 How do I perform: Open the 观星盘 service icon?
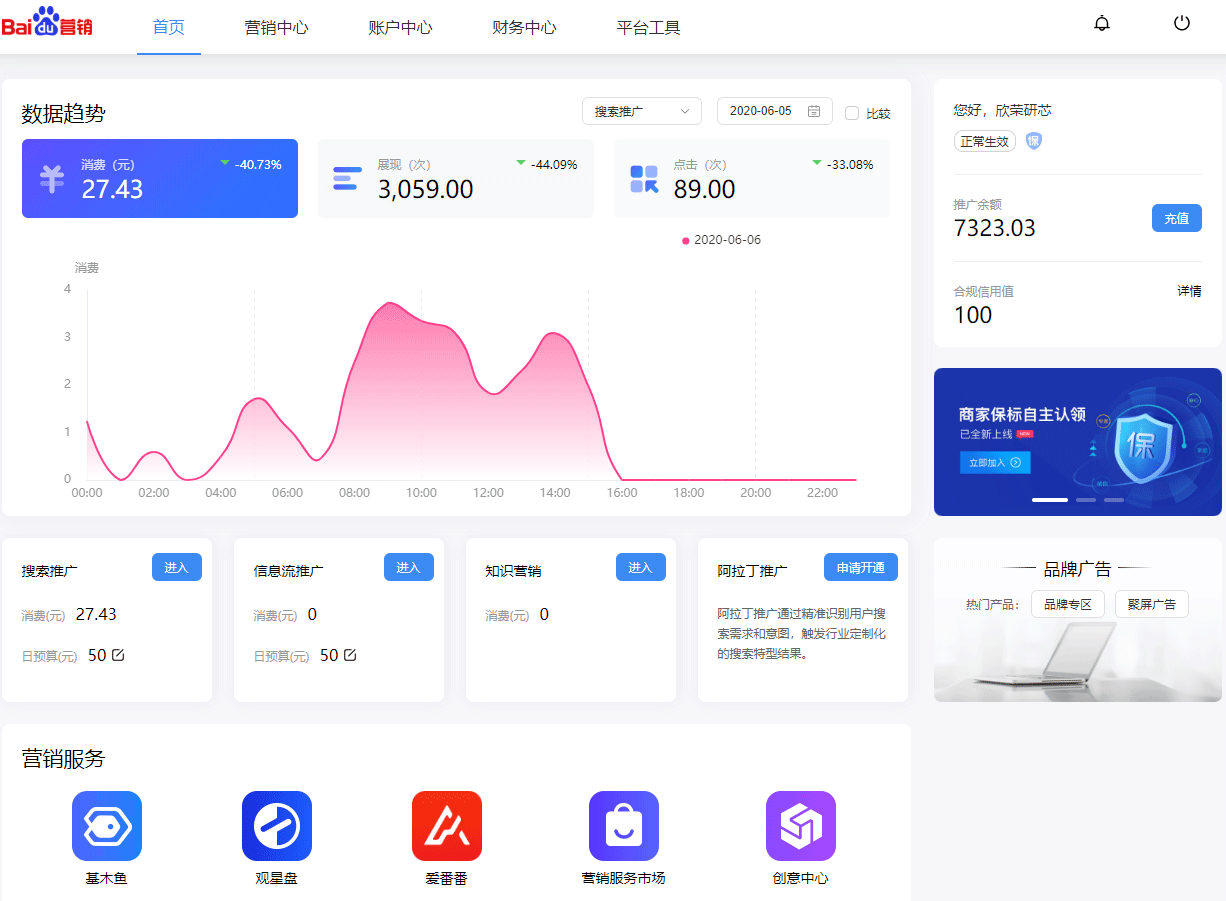(277, 826)
